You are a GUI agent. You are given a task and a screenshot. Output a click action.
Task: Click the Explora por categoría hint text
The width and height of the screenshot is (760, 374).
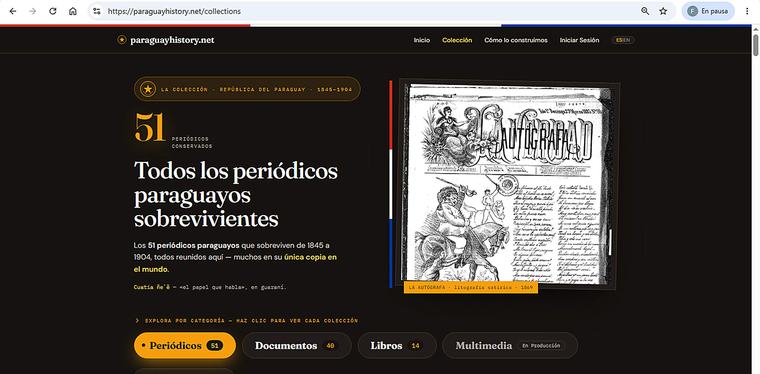247,321
